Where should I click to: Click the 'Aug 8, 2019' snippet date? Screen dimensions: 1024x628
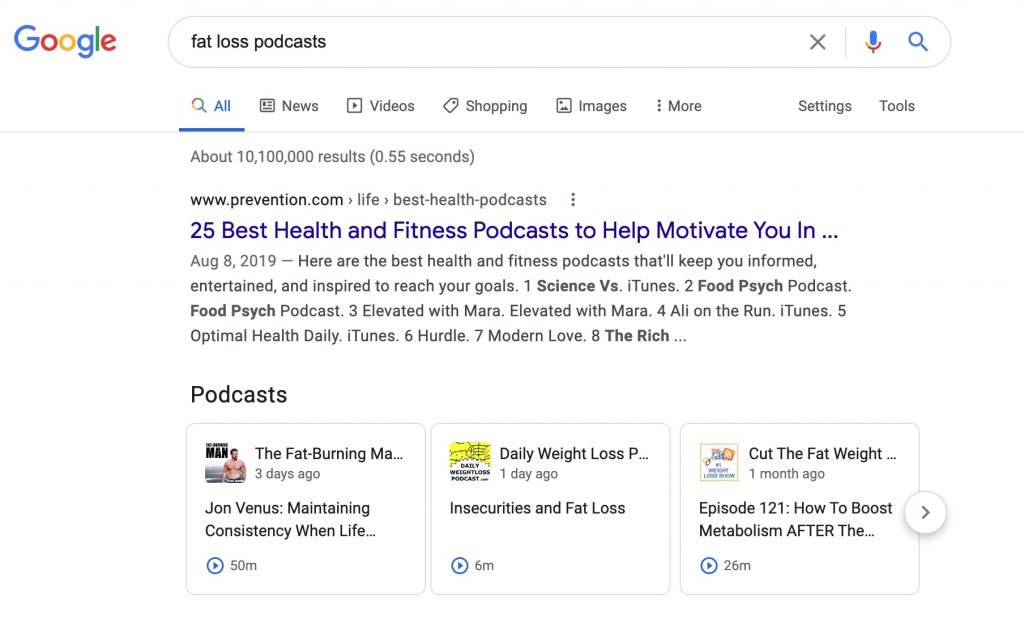[233, 261]
